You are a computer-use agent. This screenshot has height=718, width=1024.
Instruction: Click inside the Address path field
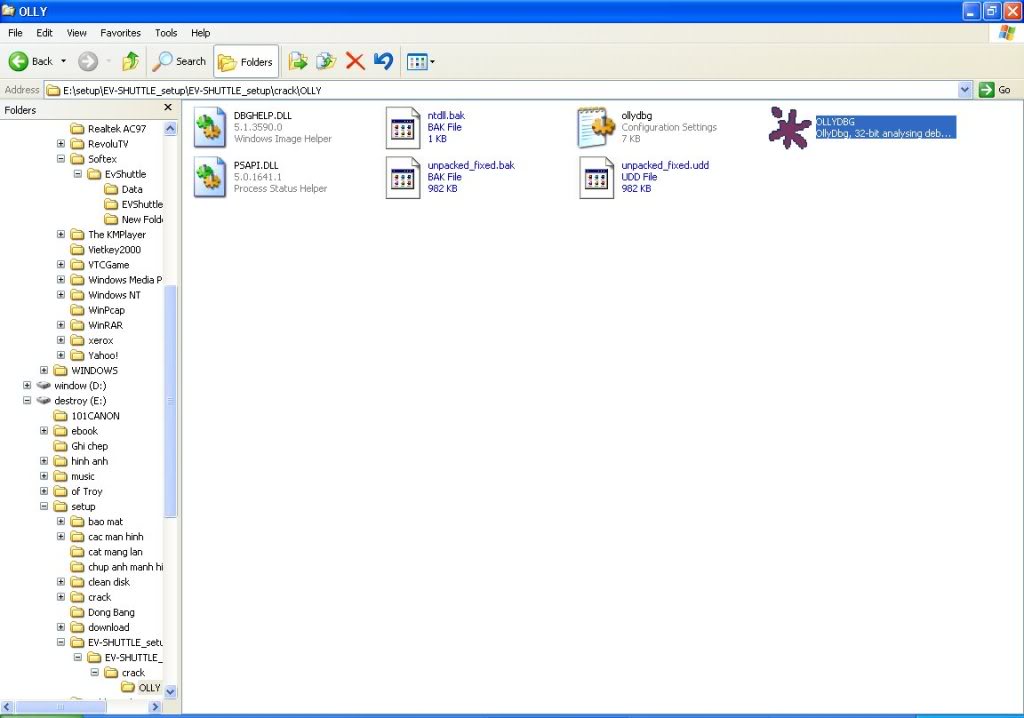(501, 90)
